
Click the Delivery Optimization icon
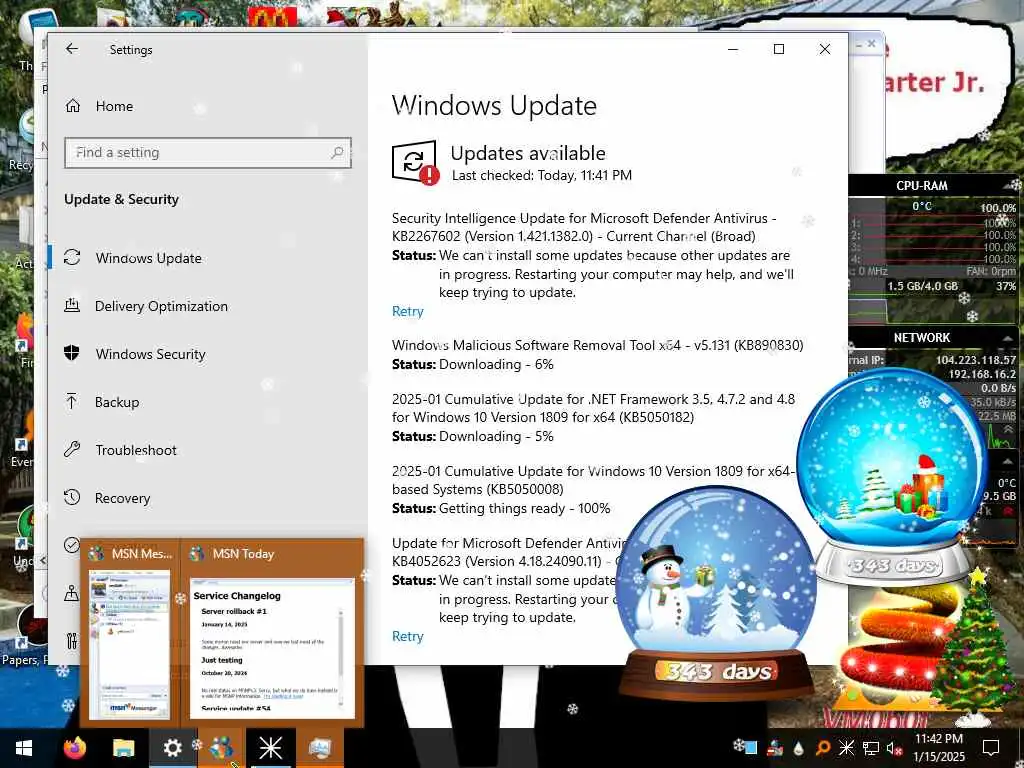(x=72, y=305)
